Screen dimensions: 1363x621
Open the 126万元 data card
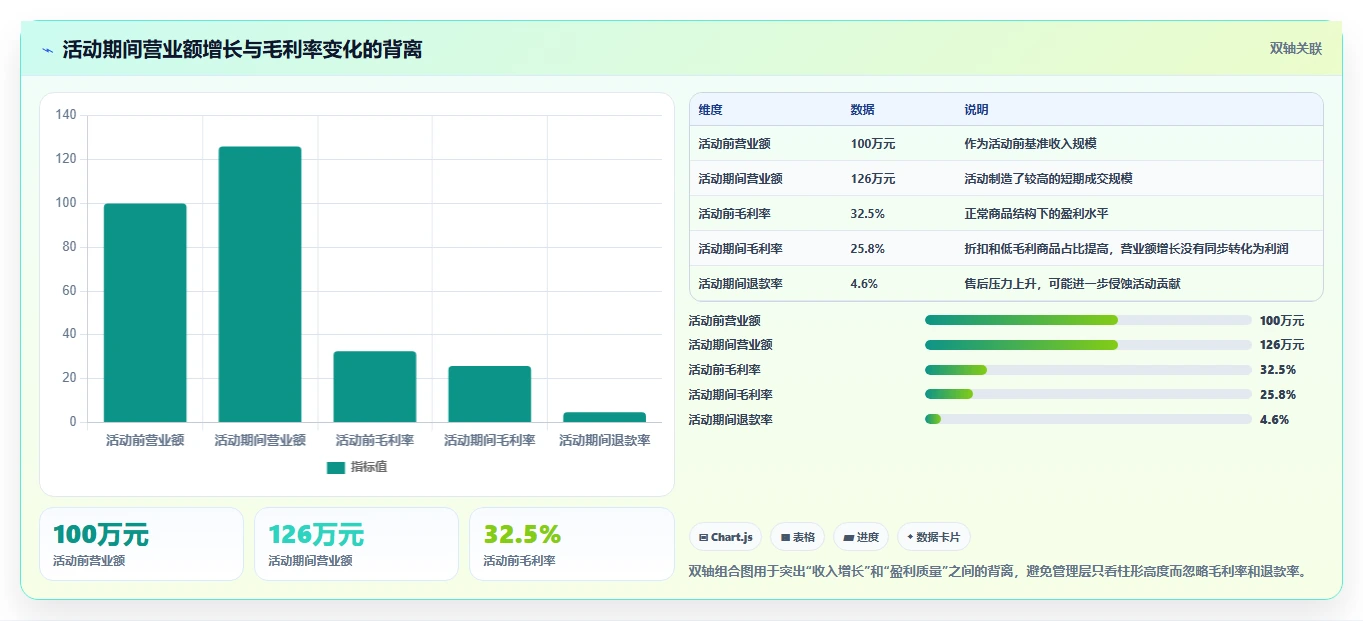click(x=356, y=544)
